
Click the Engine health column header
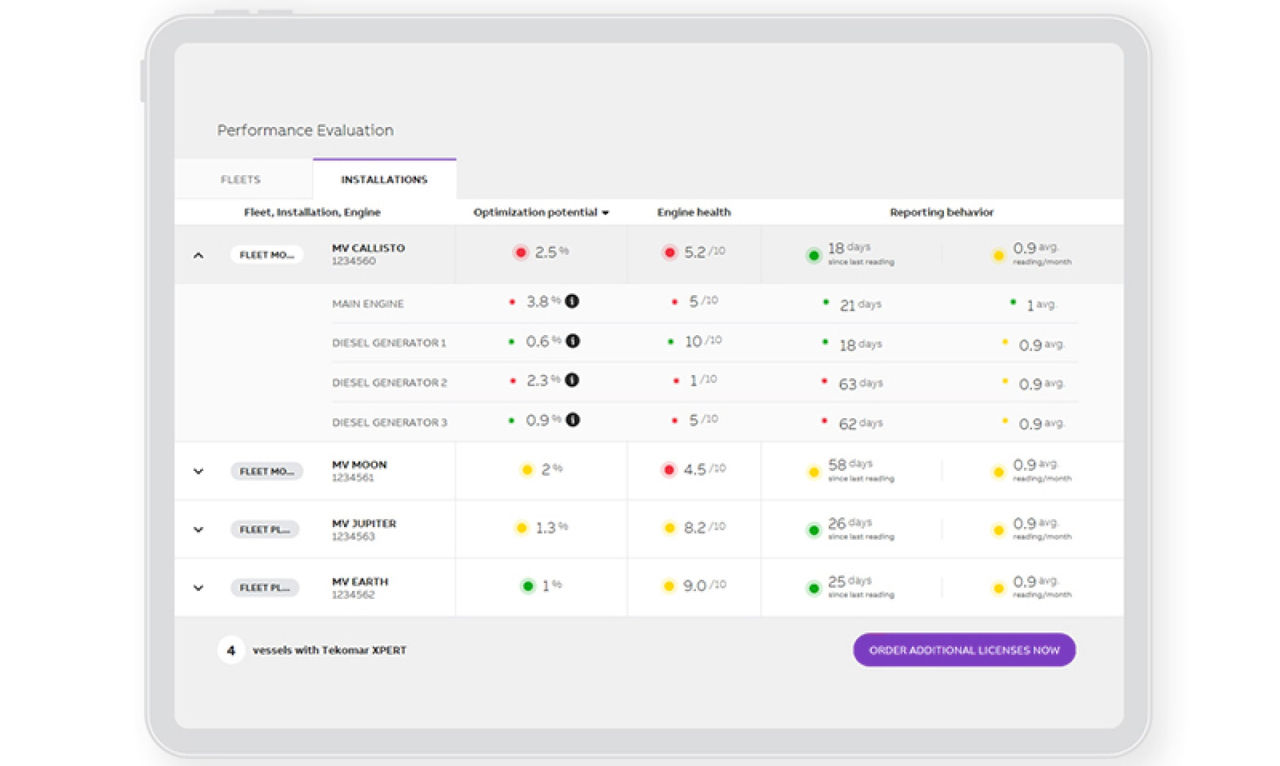click(x=693, y=212)
